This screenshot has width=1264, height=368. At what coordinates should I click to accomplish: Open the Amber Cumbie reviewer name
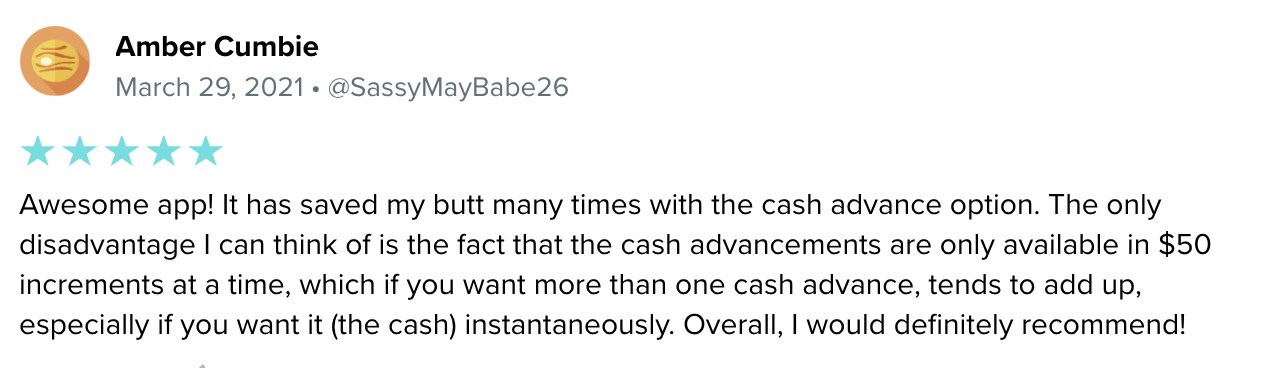[217, 46]
